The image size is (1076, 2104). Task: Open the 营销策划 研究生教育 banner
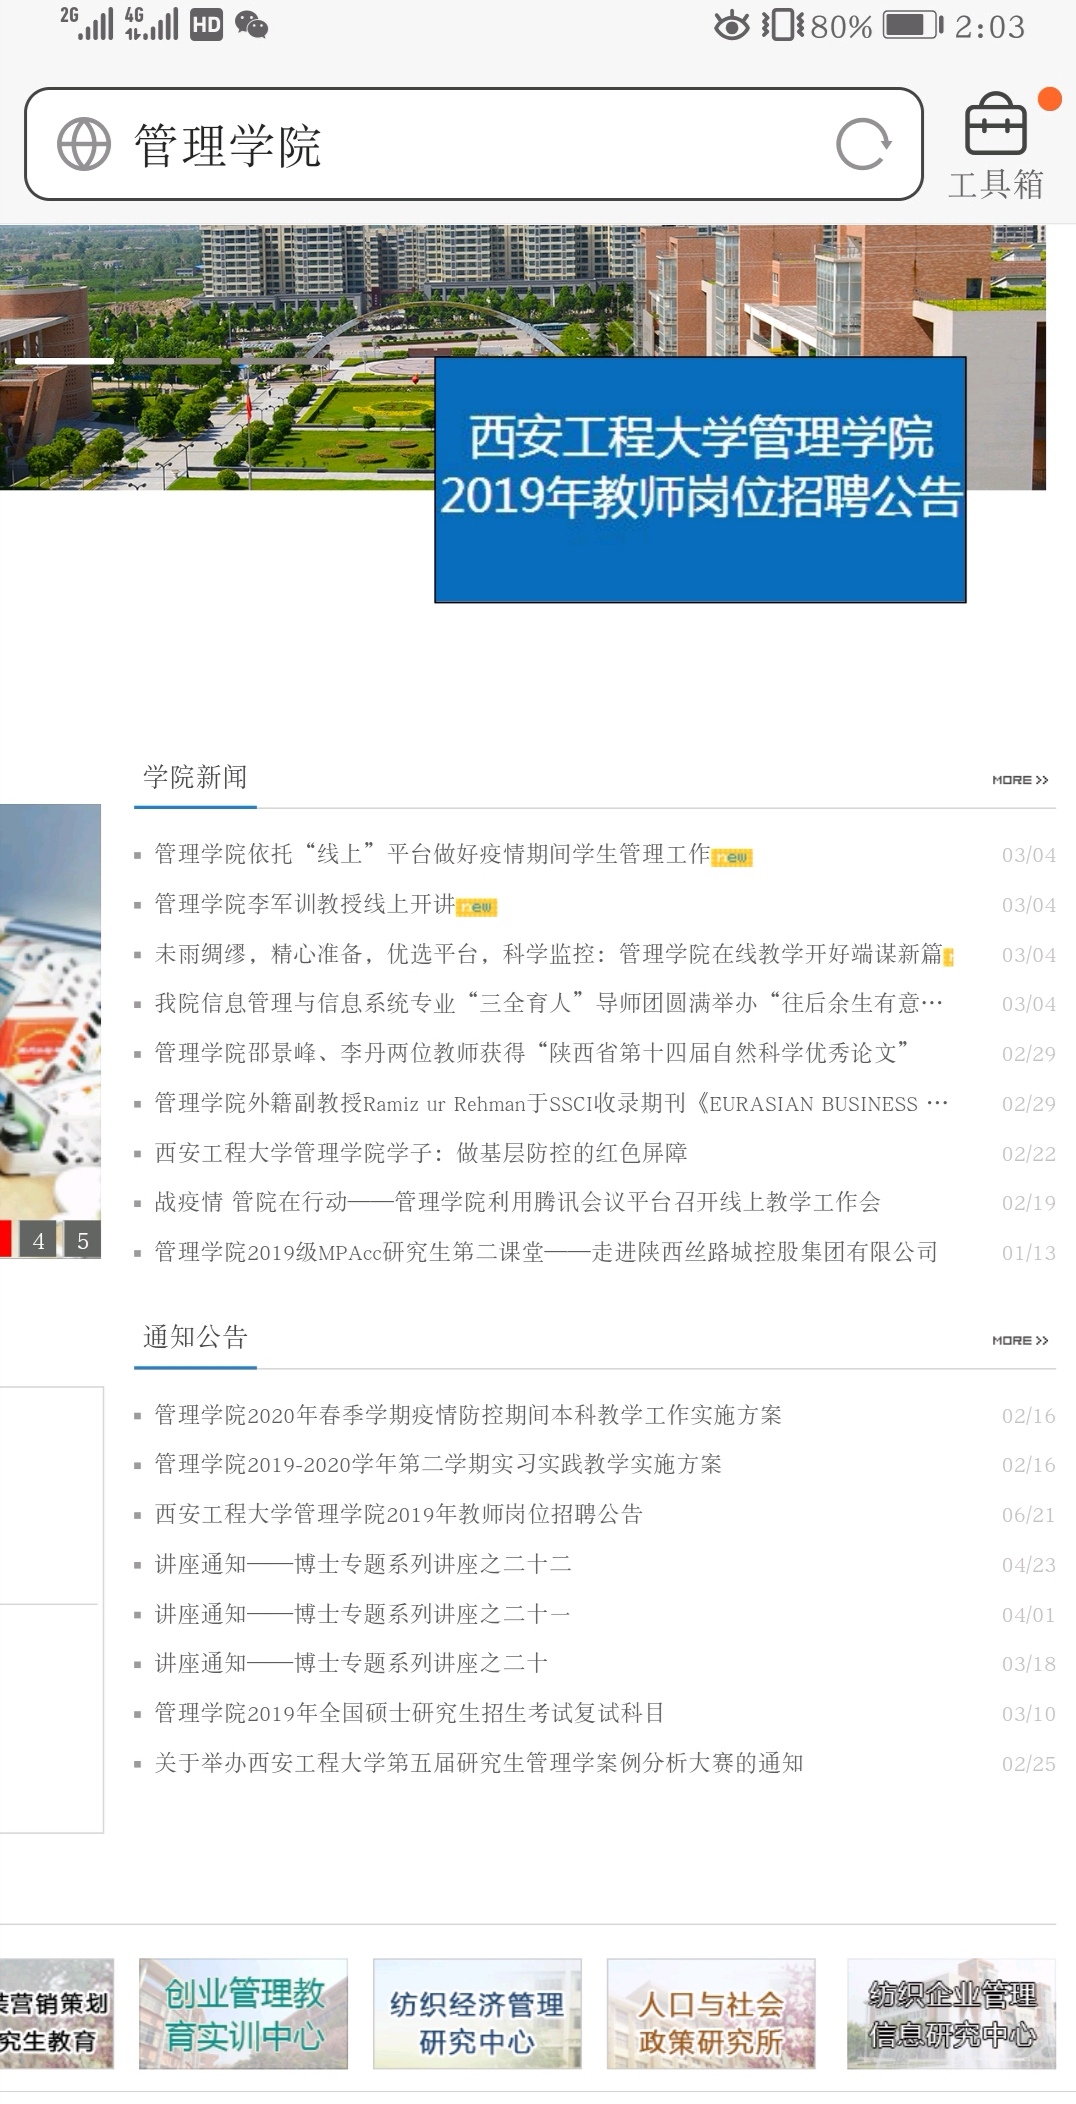point(57,2013)
